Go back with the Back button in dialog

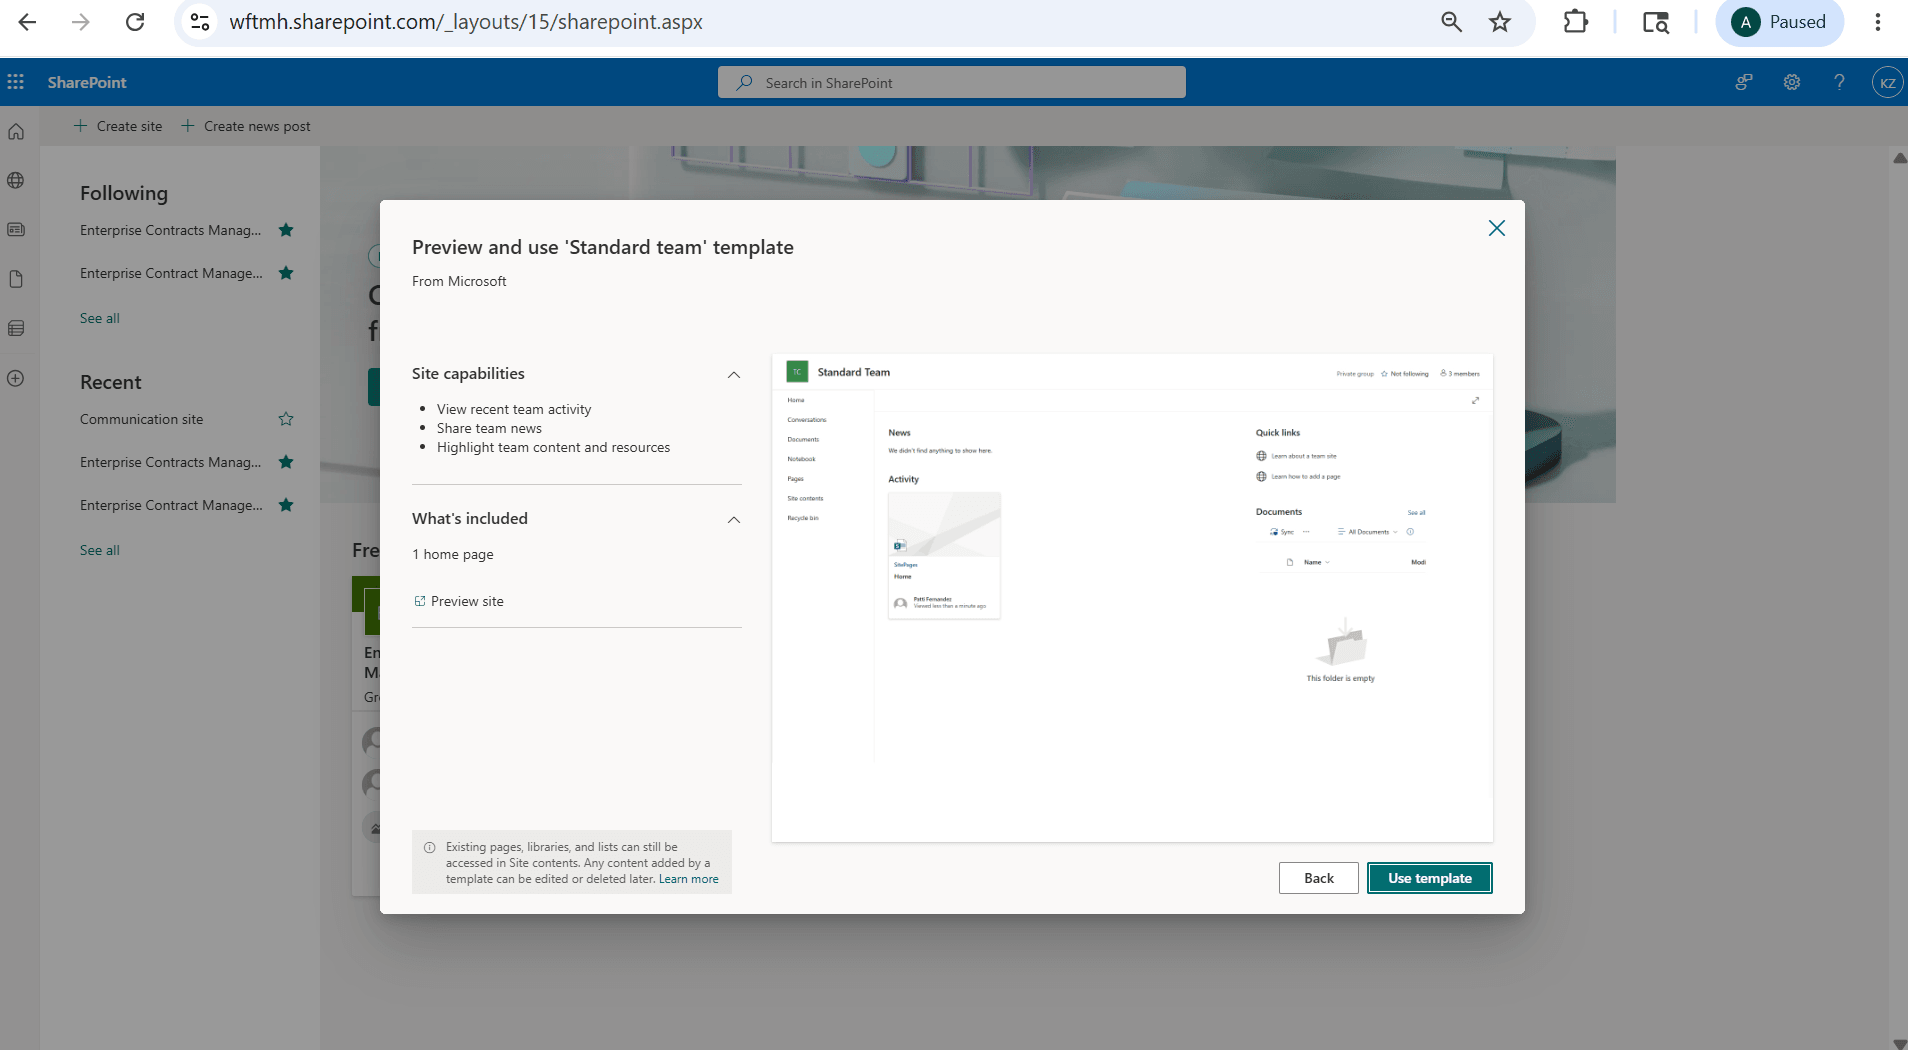pyautogui.click(x=1319, y=878)
